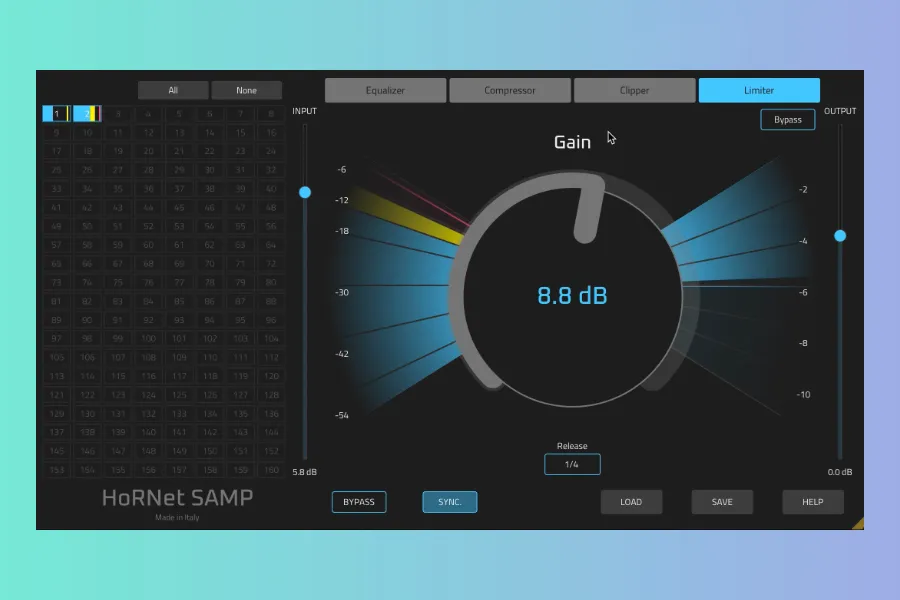Viewport: 900px width, 600px height.
Task: Open the HELP button
Action: point(813,502)
